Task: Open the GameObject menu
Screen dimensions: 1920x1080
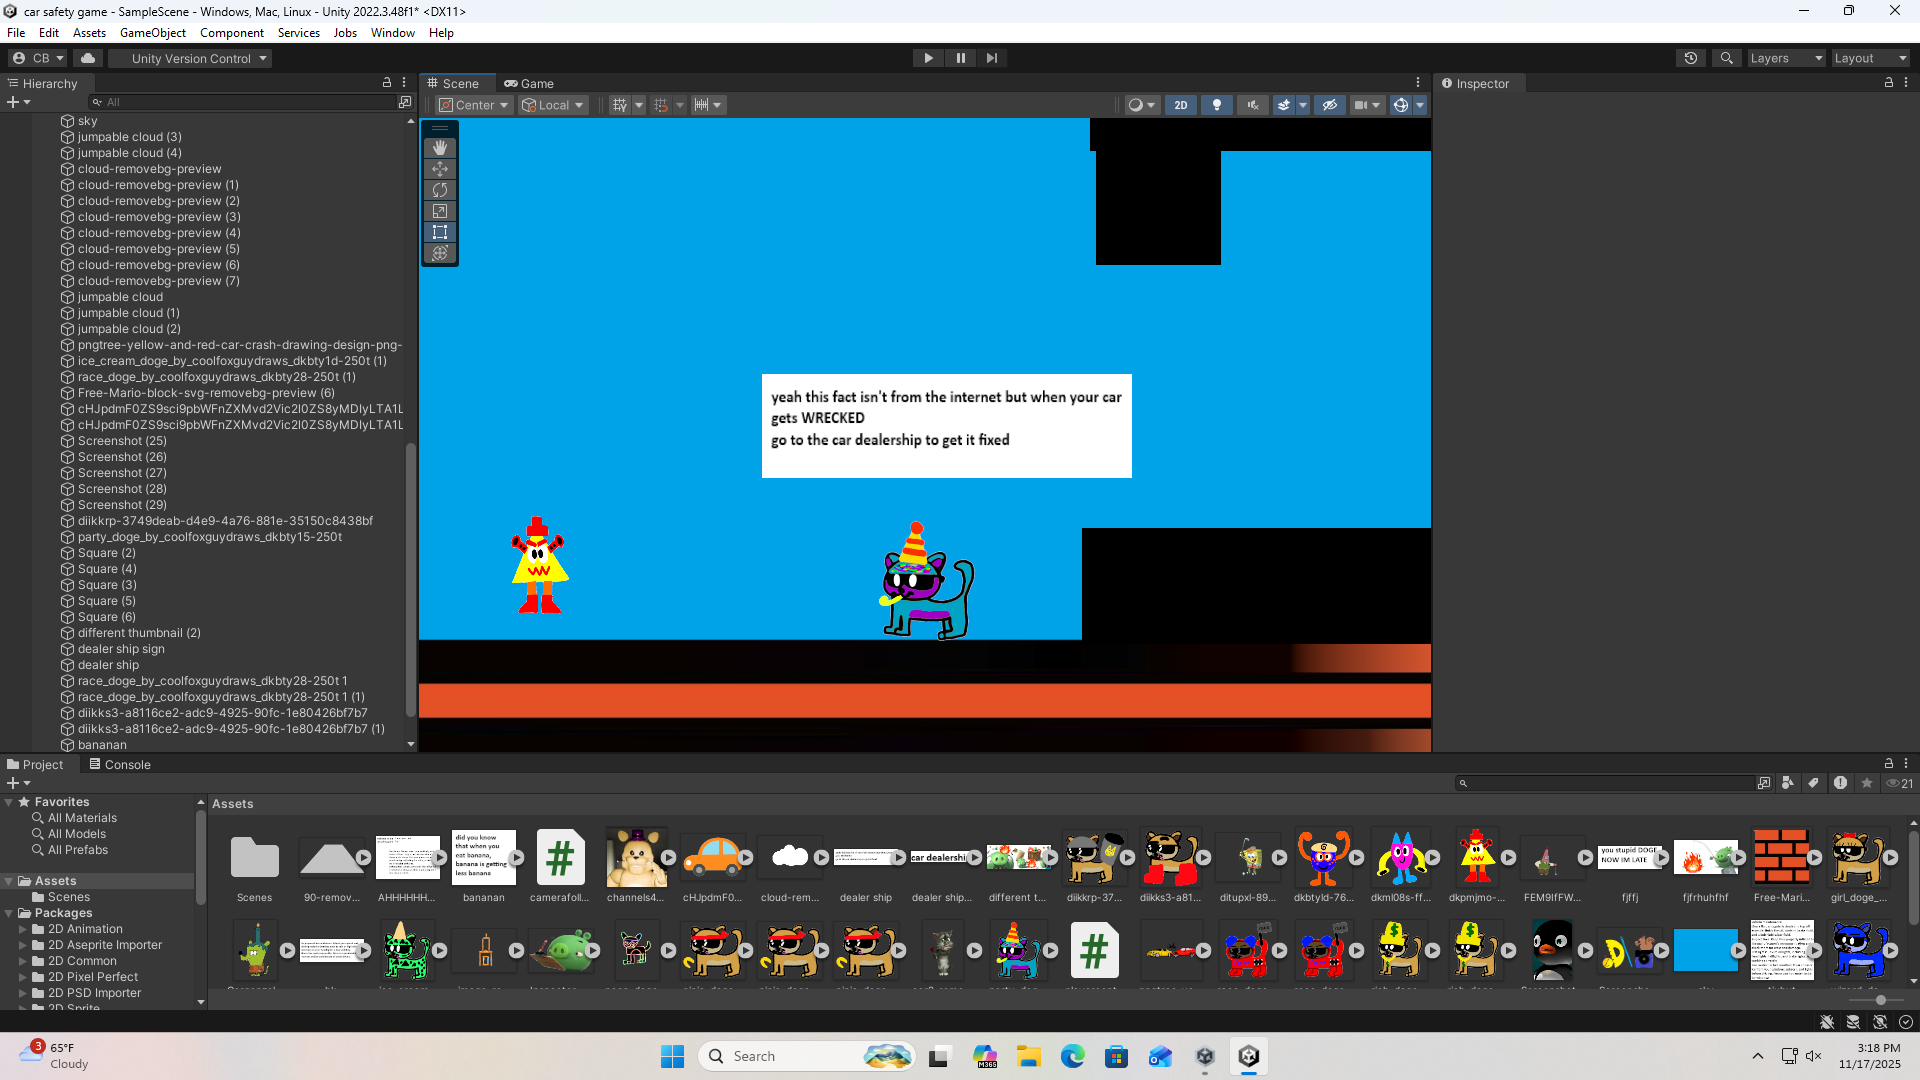Action: point(152,33)
